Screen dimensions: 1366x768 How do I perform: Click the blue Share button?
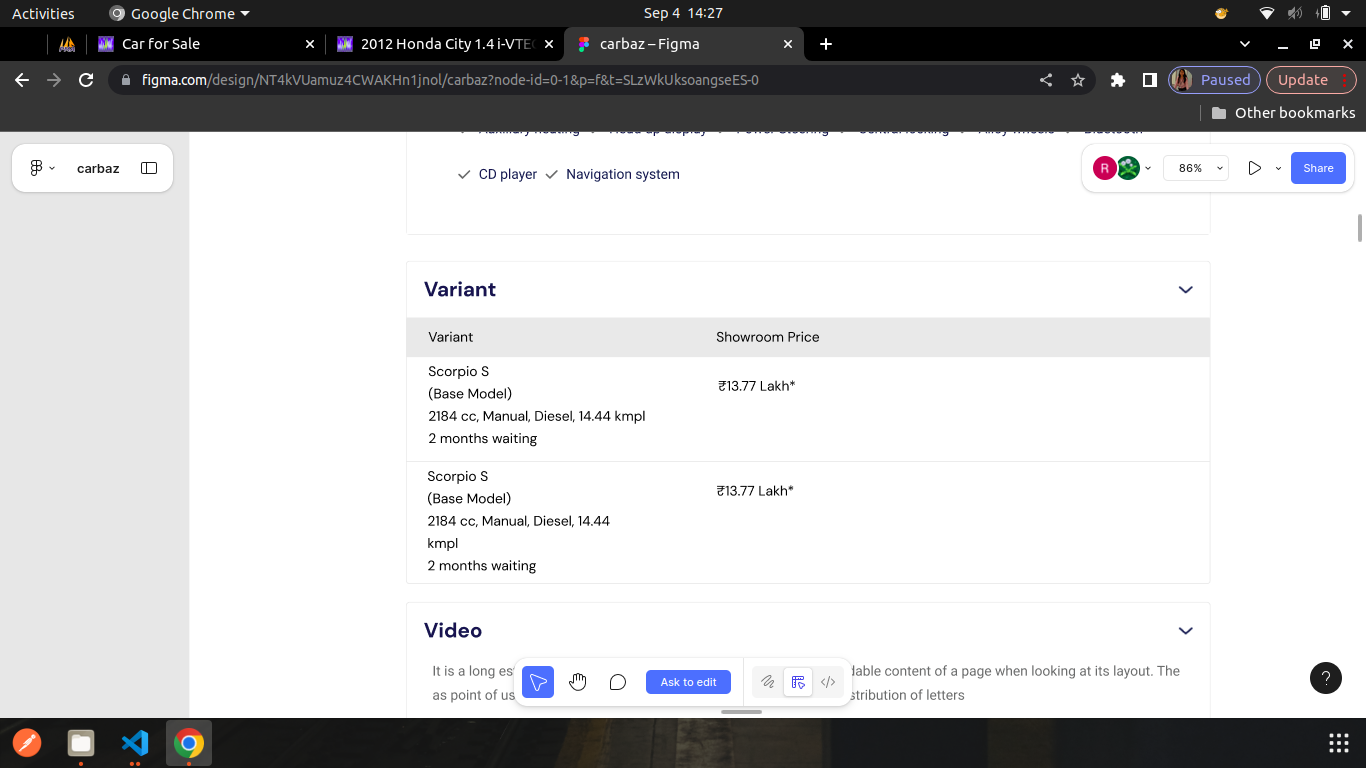1318,168
